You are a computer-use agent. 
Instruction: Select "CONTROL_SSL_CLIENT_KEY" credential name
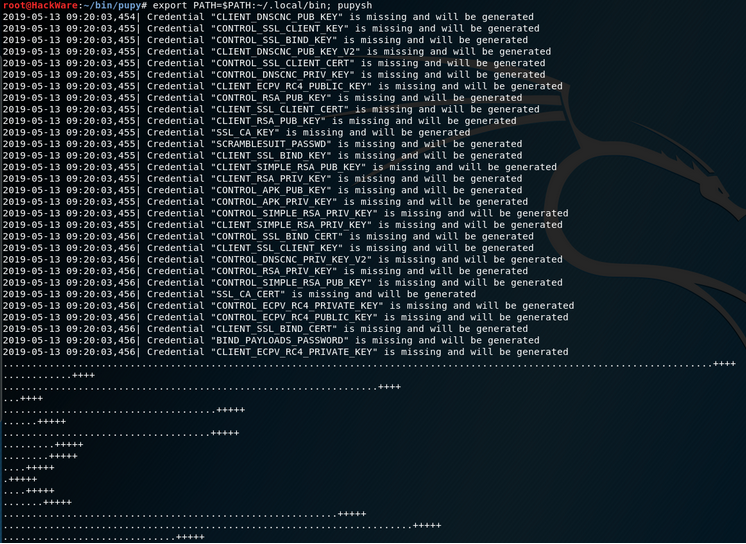280,29
